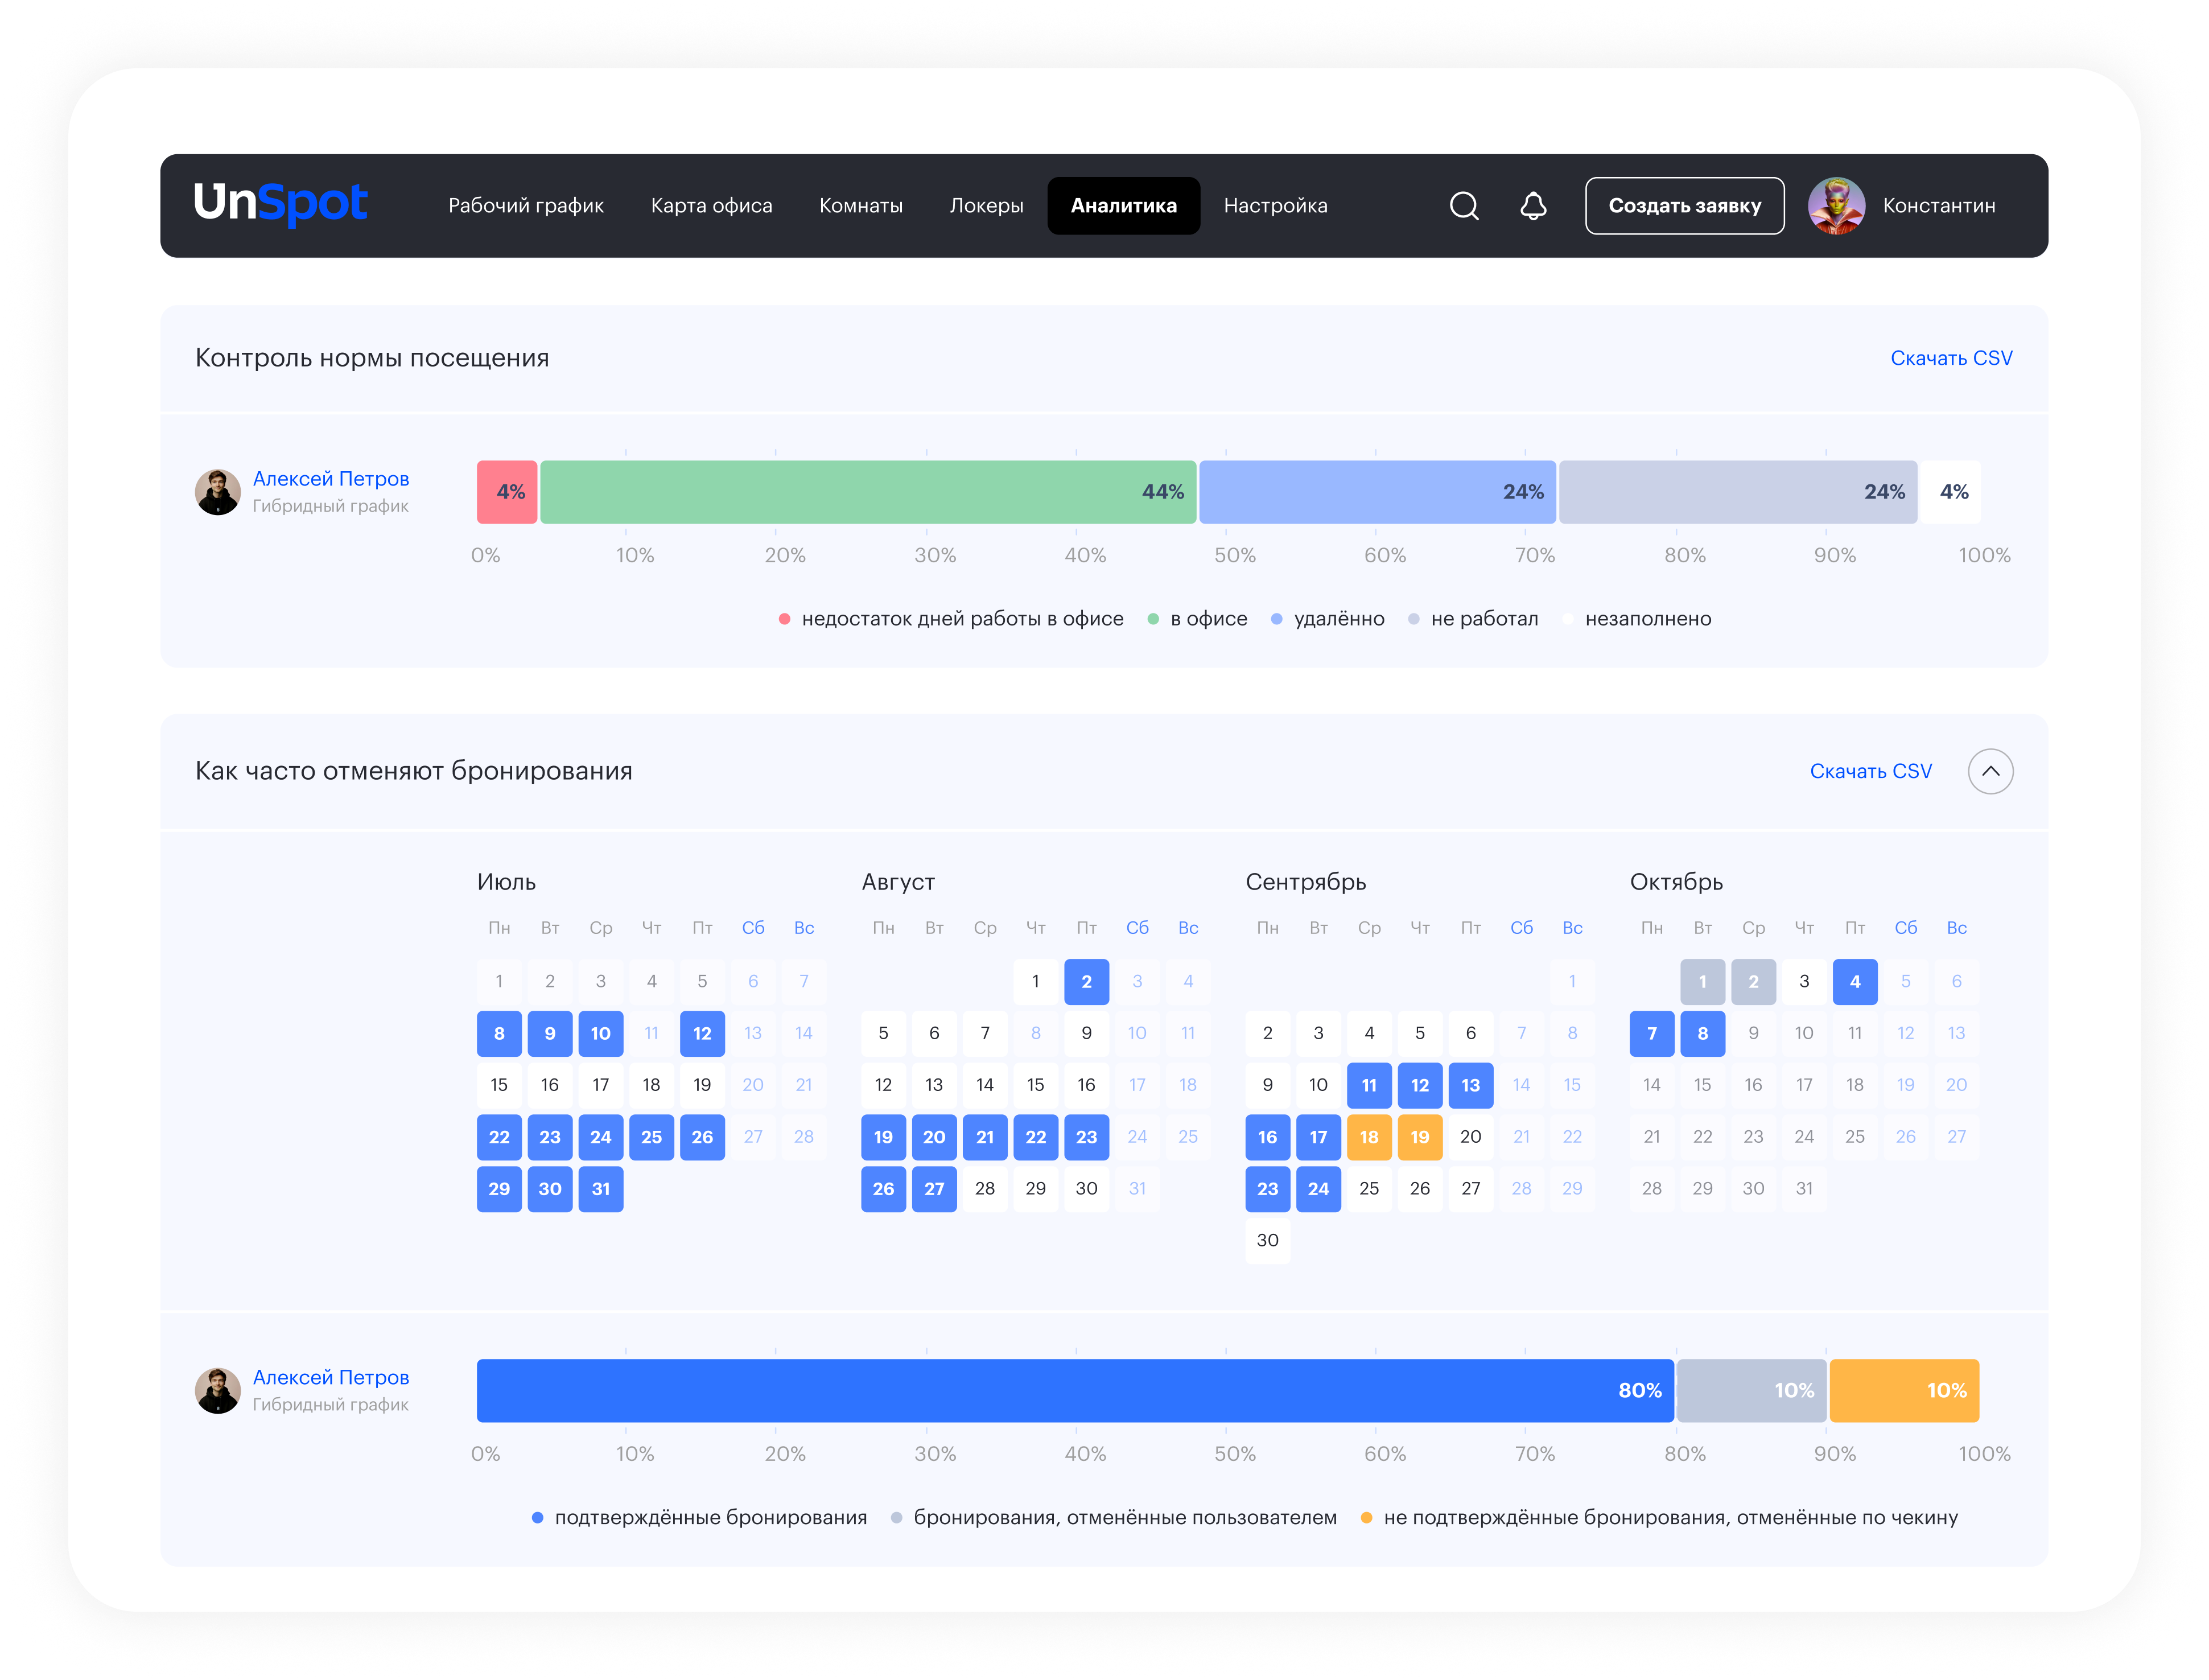Screen dimensions: 2209x1680
Task: Click the UnSpot logo
Action: pyautogui.click(x=280, y=204)
